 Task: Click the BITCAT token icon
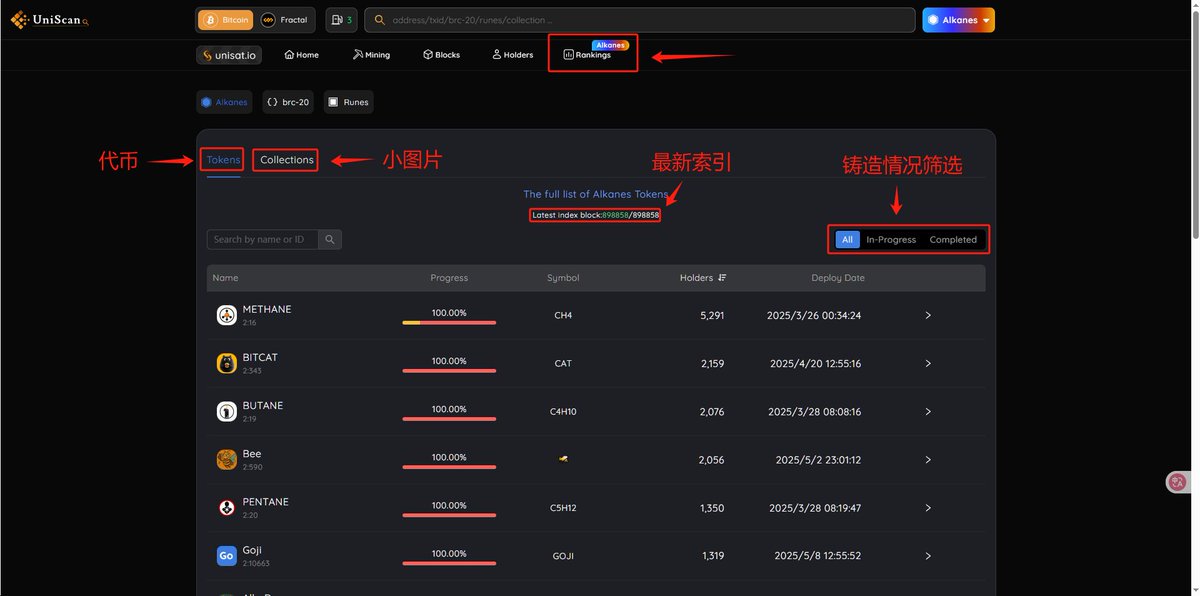[226, 363]
